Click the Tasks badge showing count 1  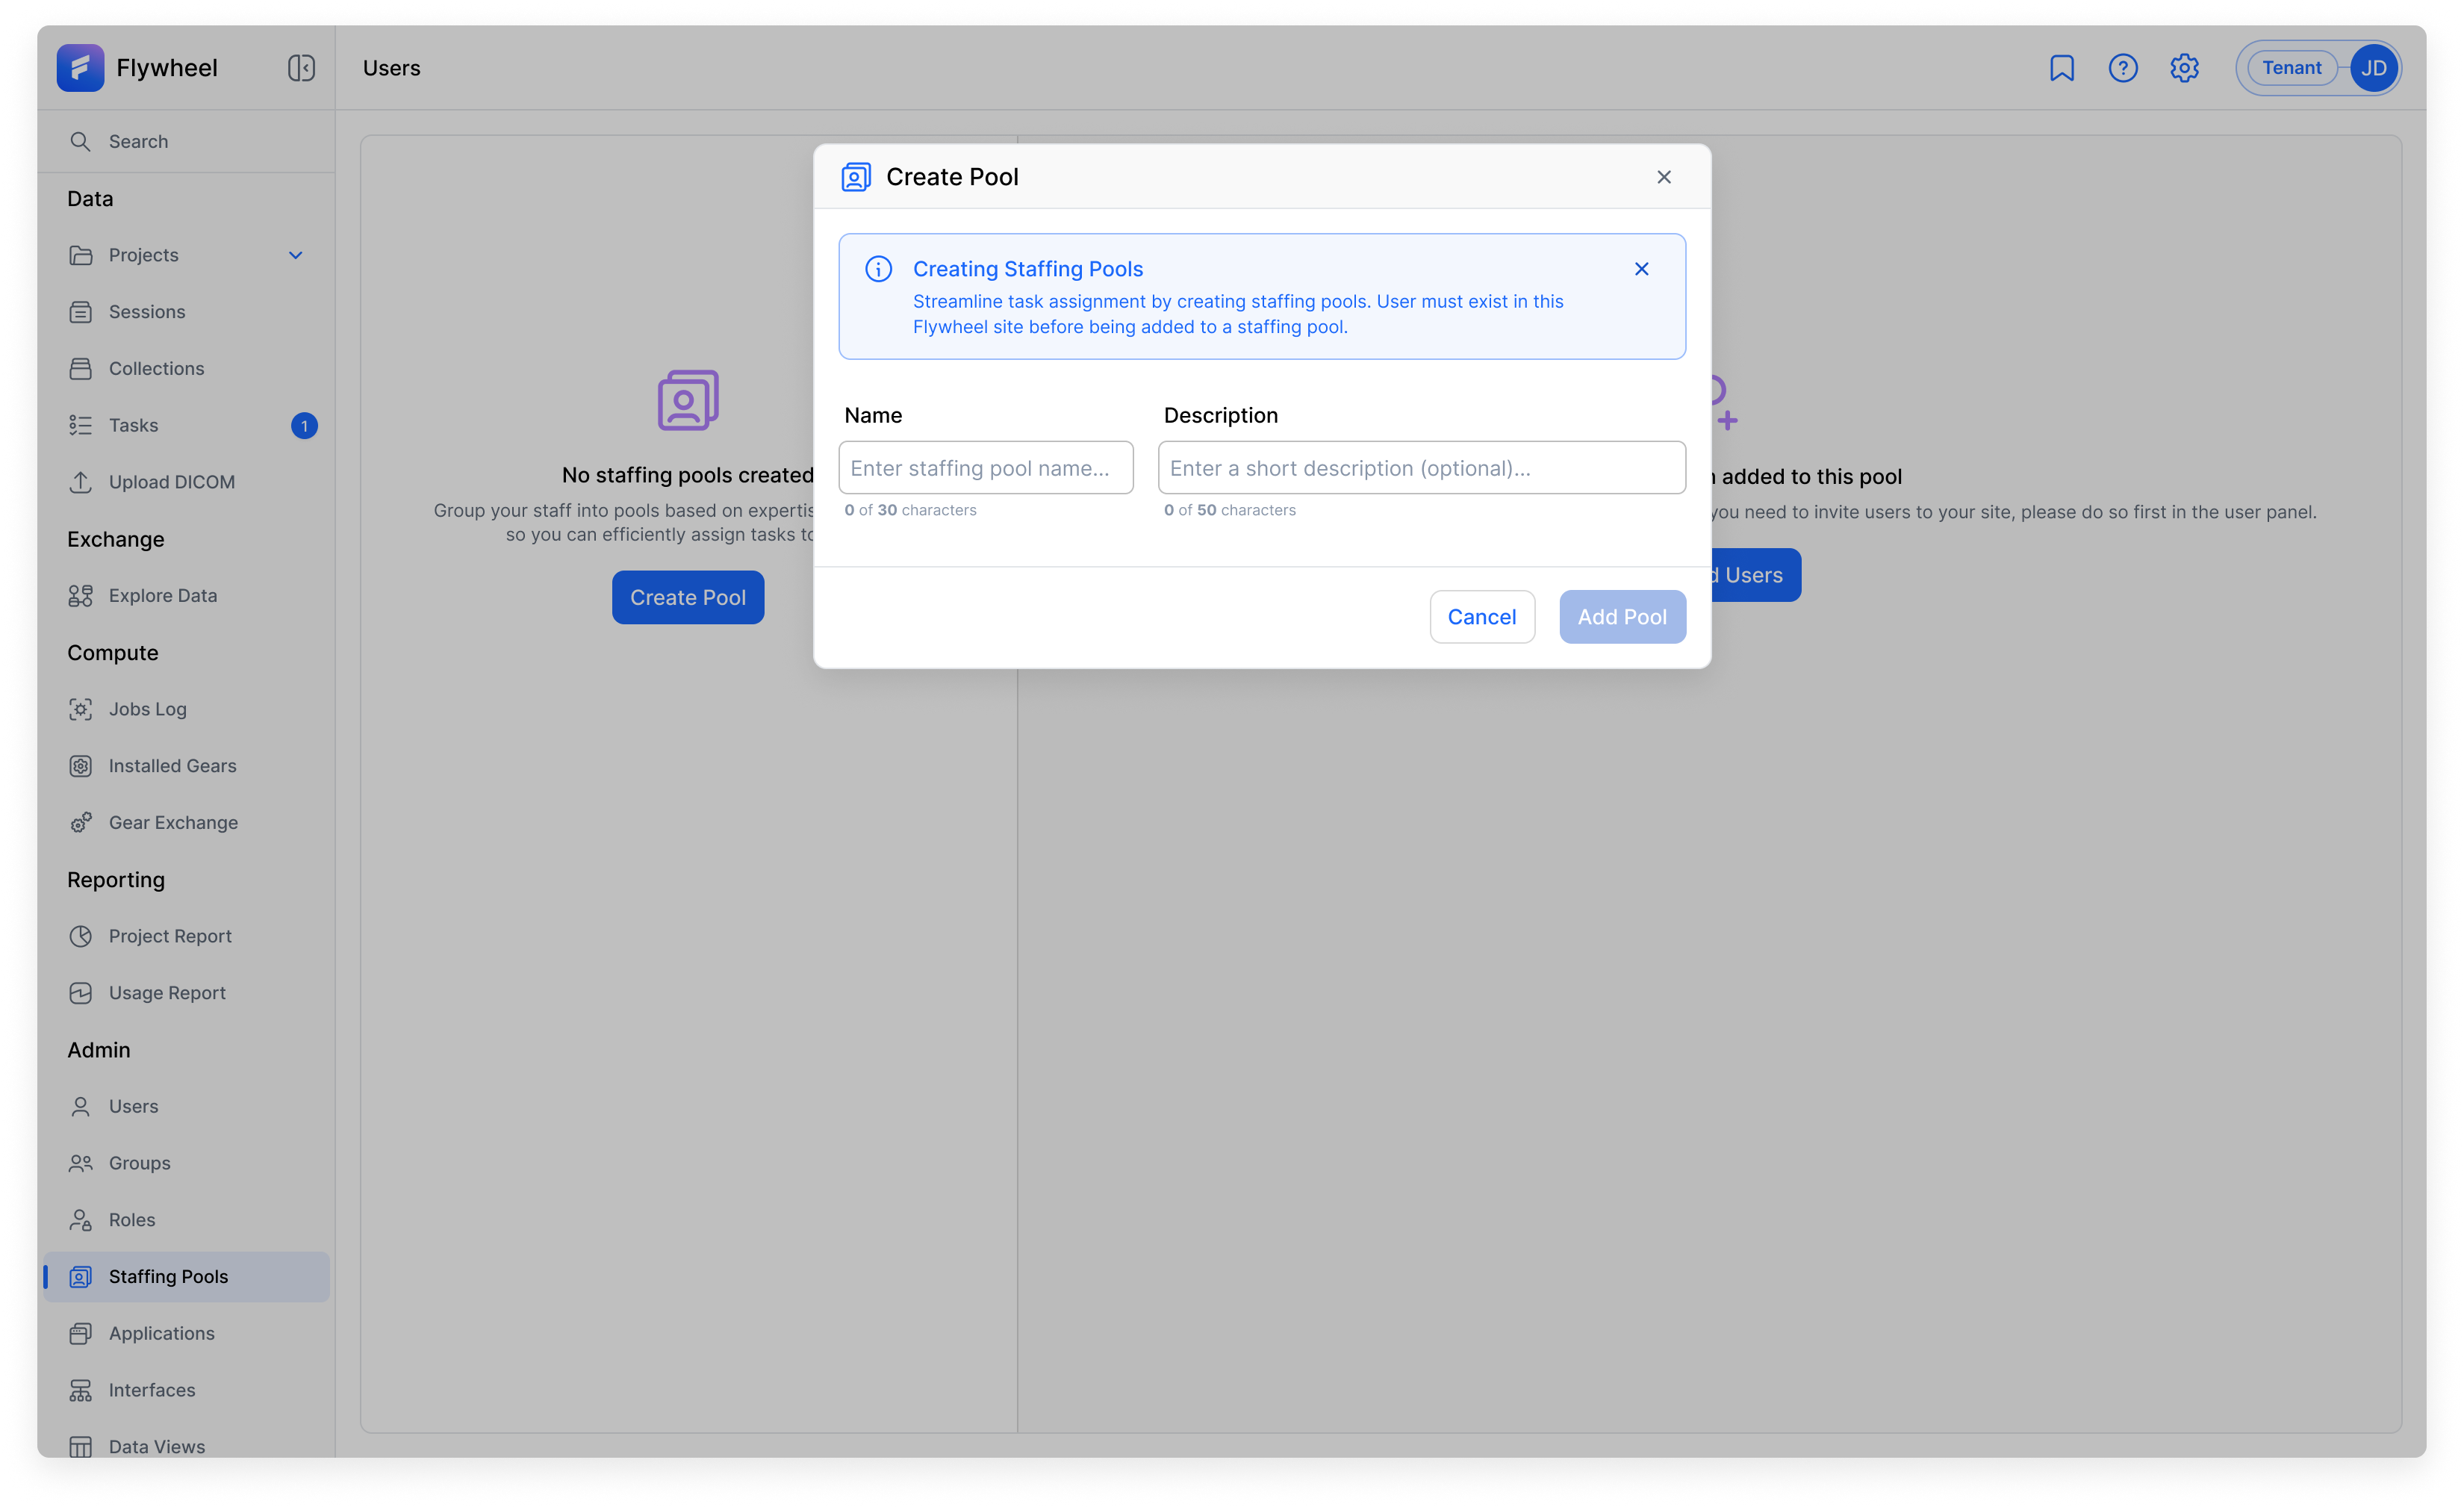point(305,425)
